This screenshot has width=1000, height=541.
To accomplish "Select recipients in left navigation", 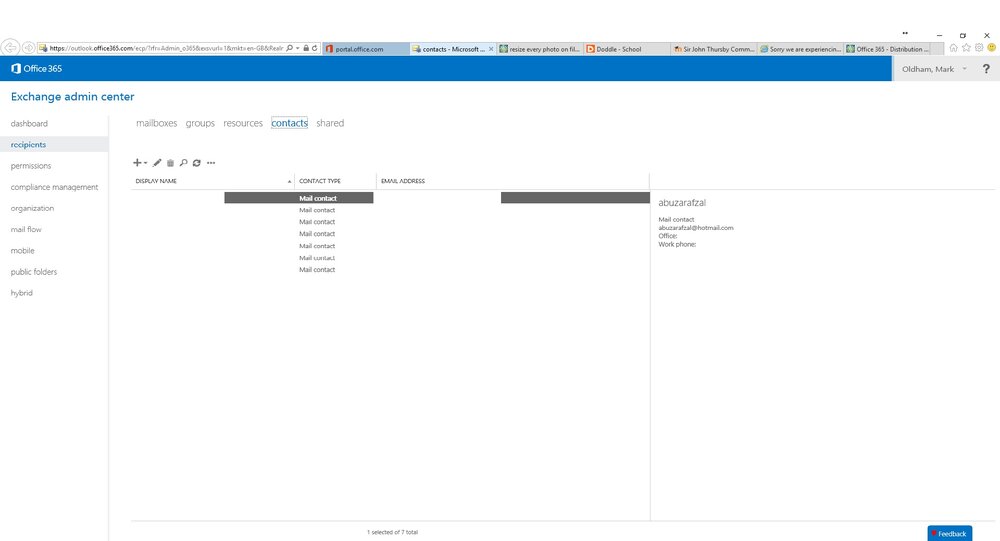I will pos(28,145).
